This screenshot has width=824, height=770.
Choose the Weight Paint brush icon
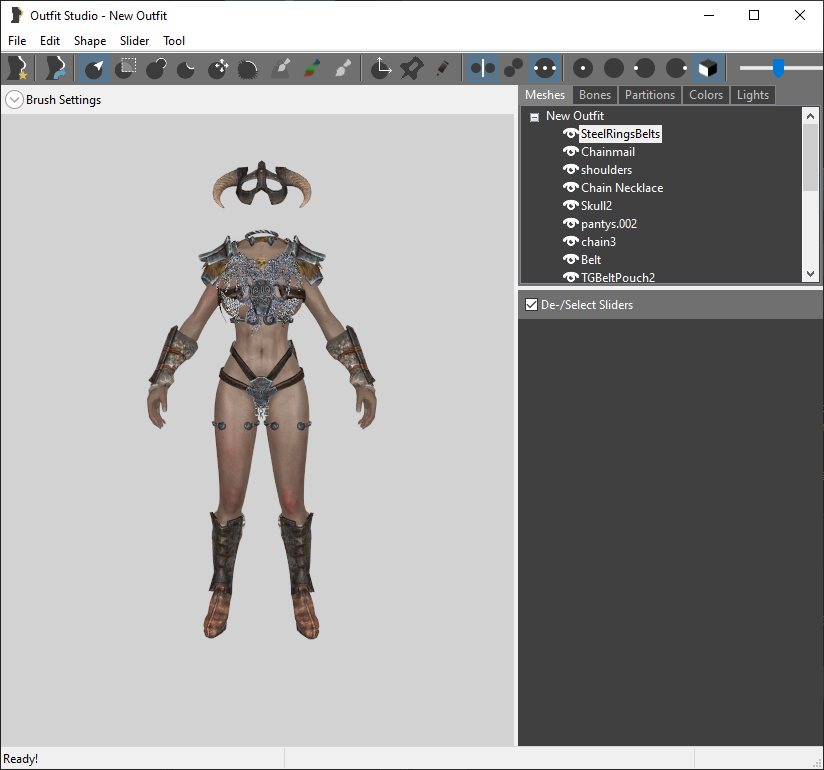point(281,68)
